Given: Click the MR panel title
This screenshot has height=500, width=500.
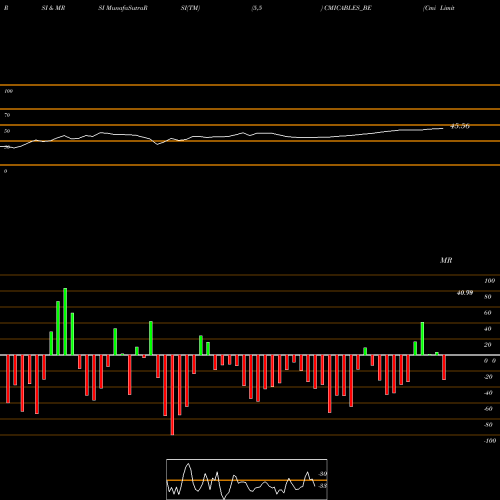Looking at the screenshot, I should point(446,260).
